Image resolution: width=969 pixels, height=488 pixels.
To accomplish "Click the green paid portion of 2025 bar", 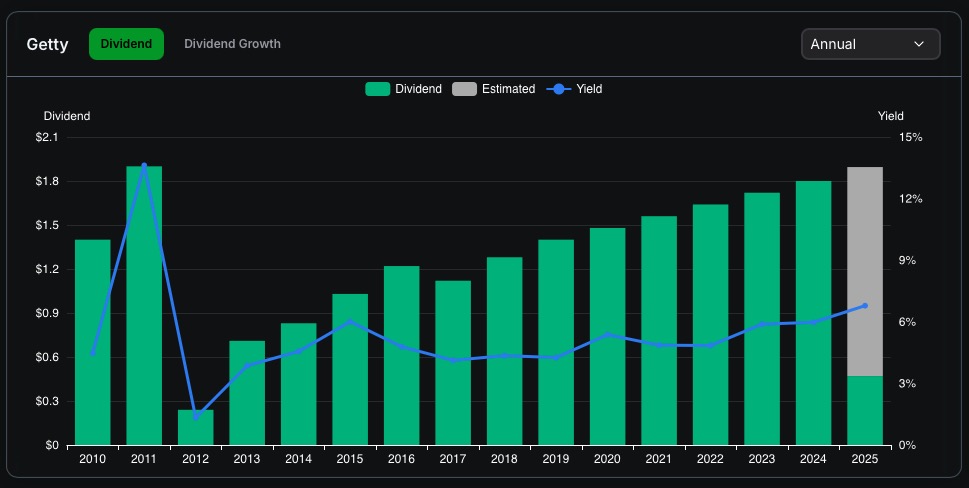I will 865,412.
